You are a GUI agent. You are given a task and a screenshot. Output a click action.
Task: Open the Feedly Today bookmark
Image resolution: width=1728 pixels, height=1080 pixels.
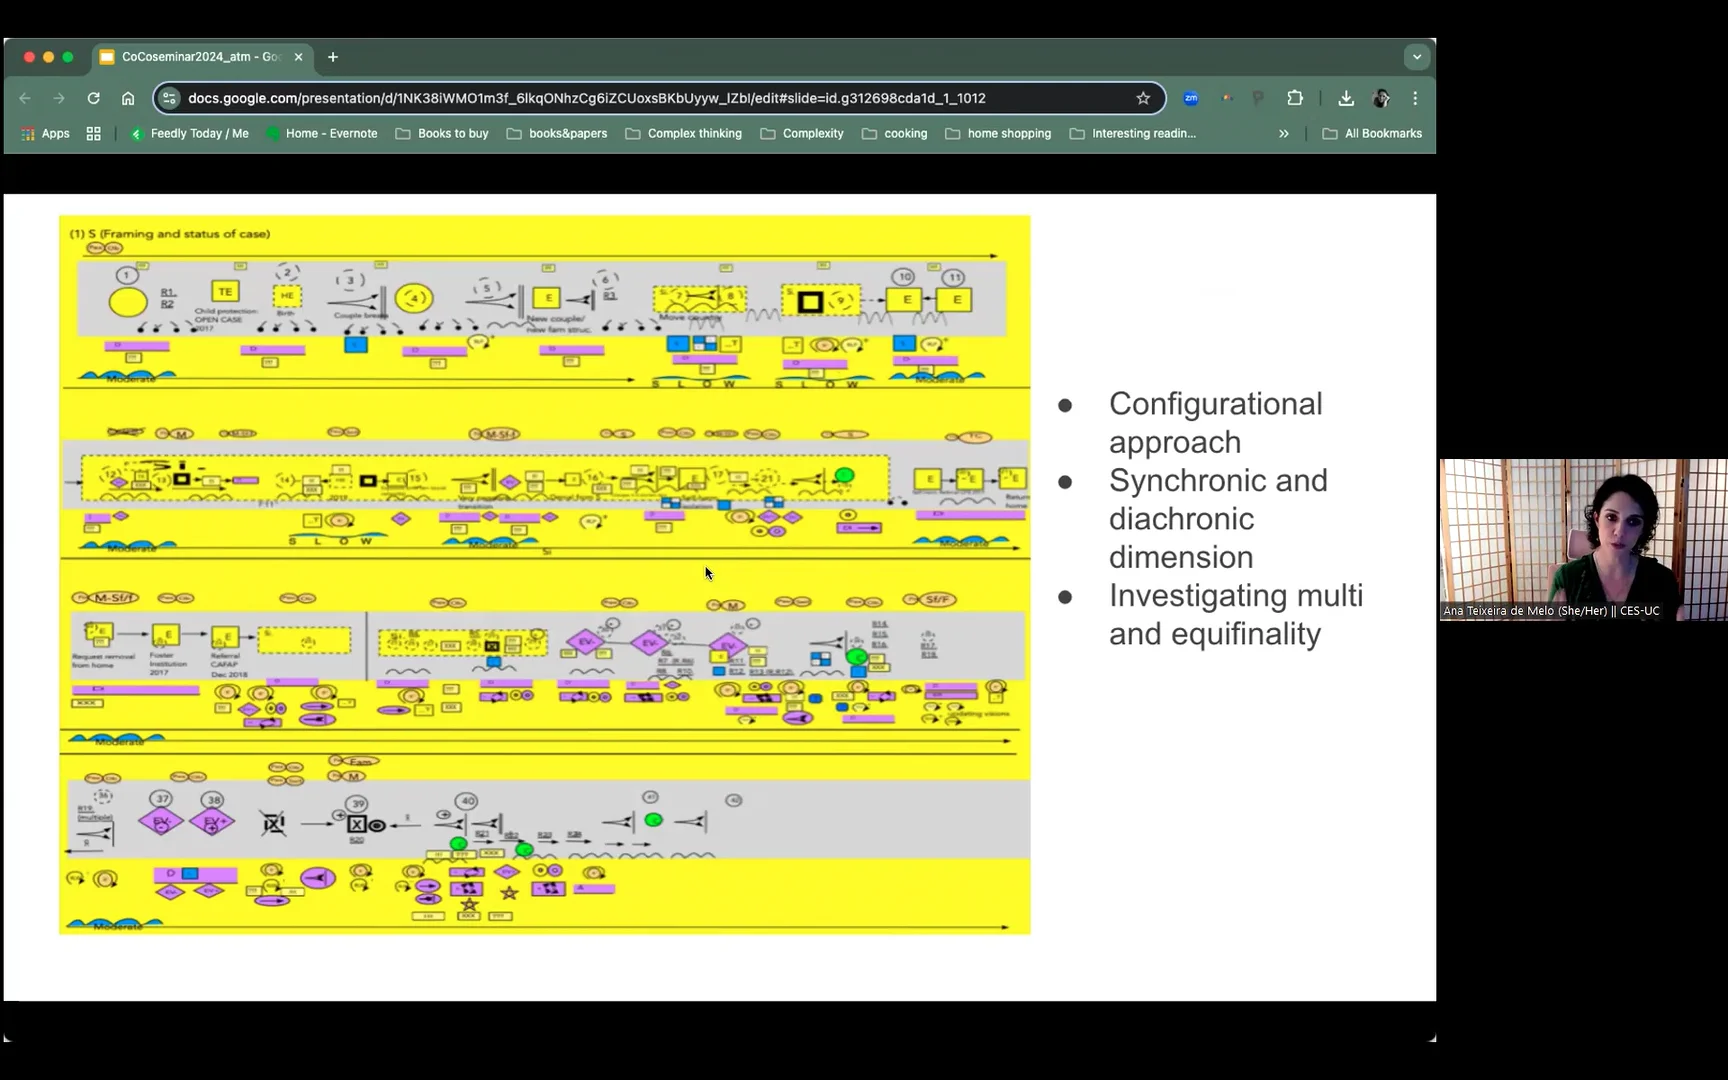pos(189,133)
